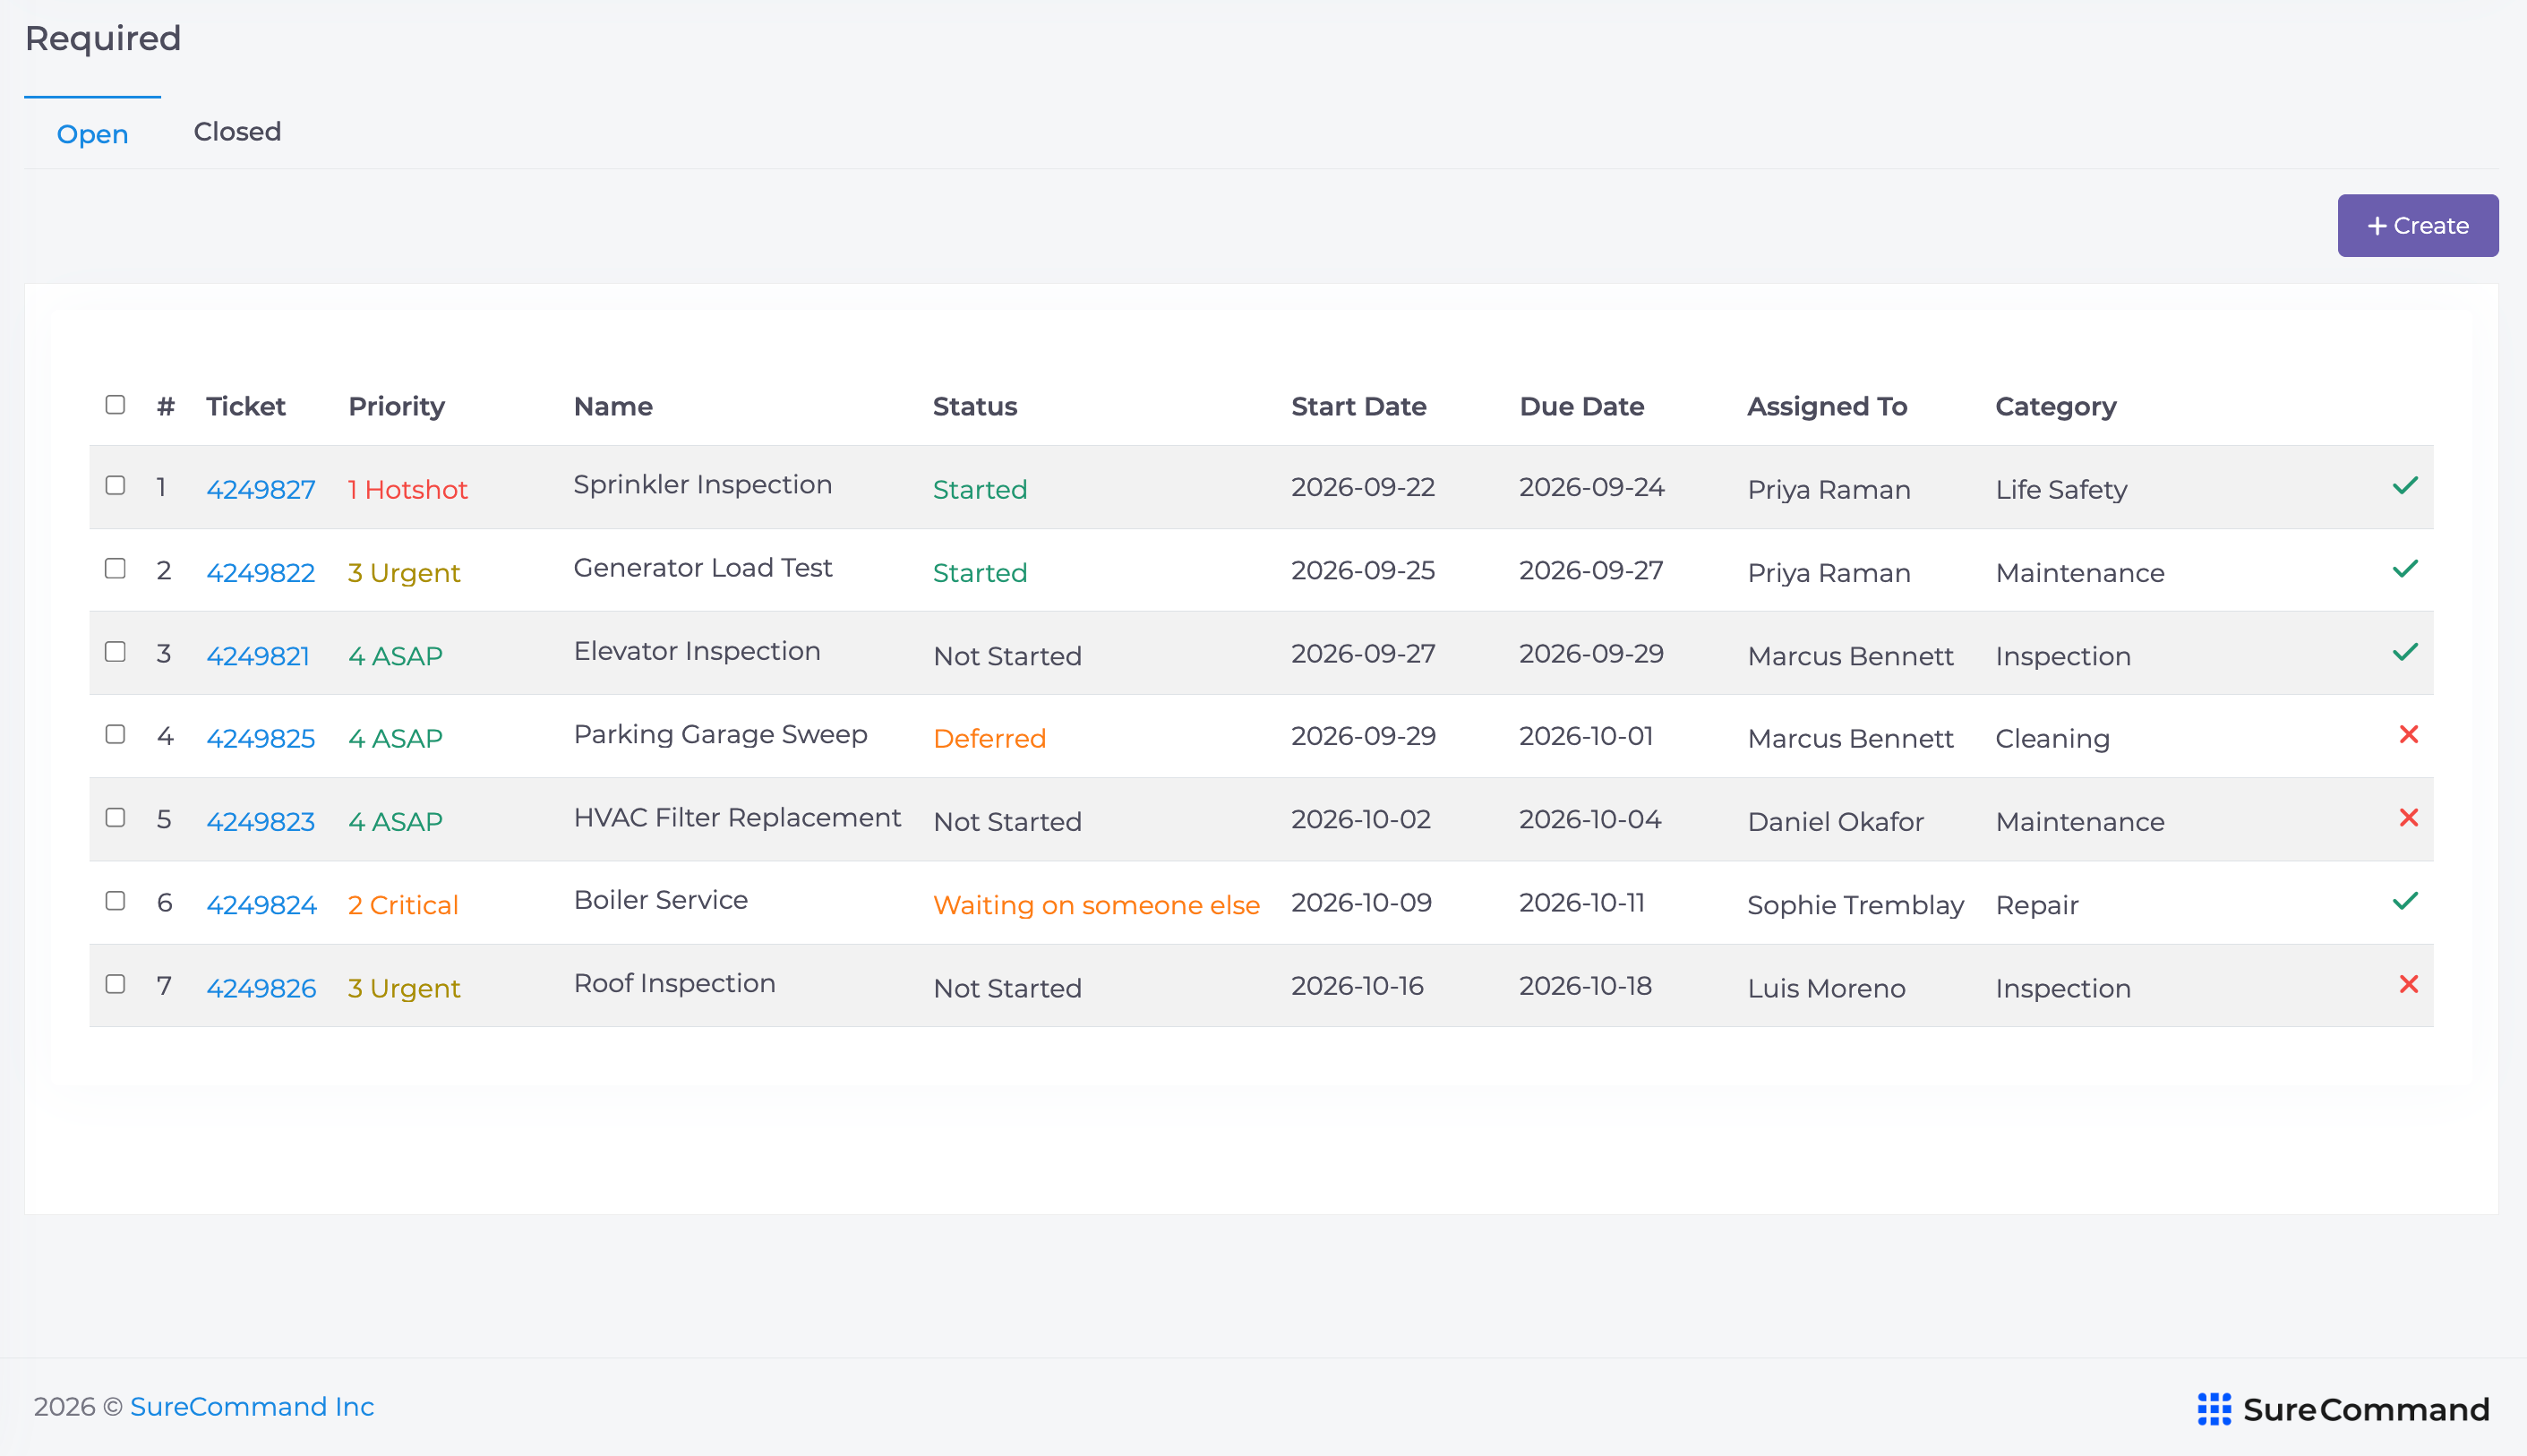Select the Open tab
This screenshot has width=2527, height=1456.
tap(92, 134)
